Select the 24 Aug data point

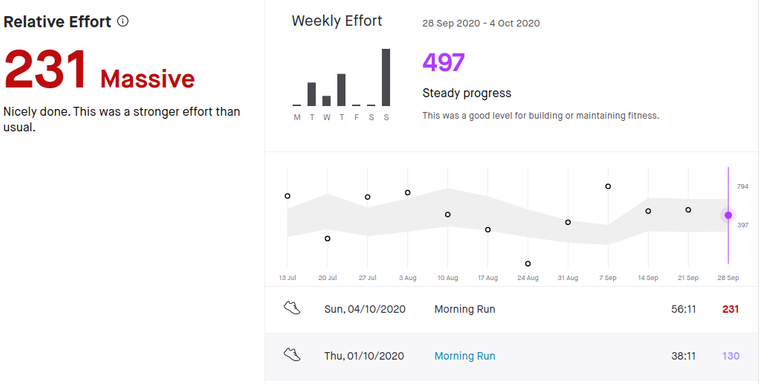click(x=528, y=264)
